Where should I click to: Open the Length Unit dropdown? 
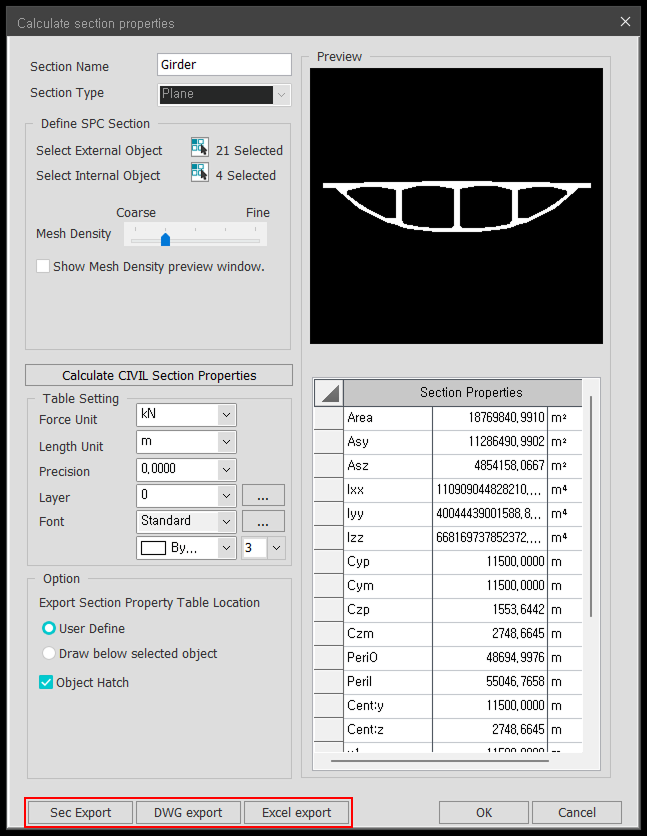[227, 442]
